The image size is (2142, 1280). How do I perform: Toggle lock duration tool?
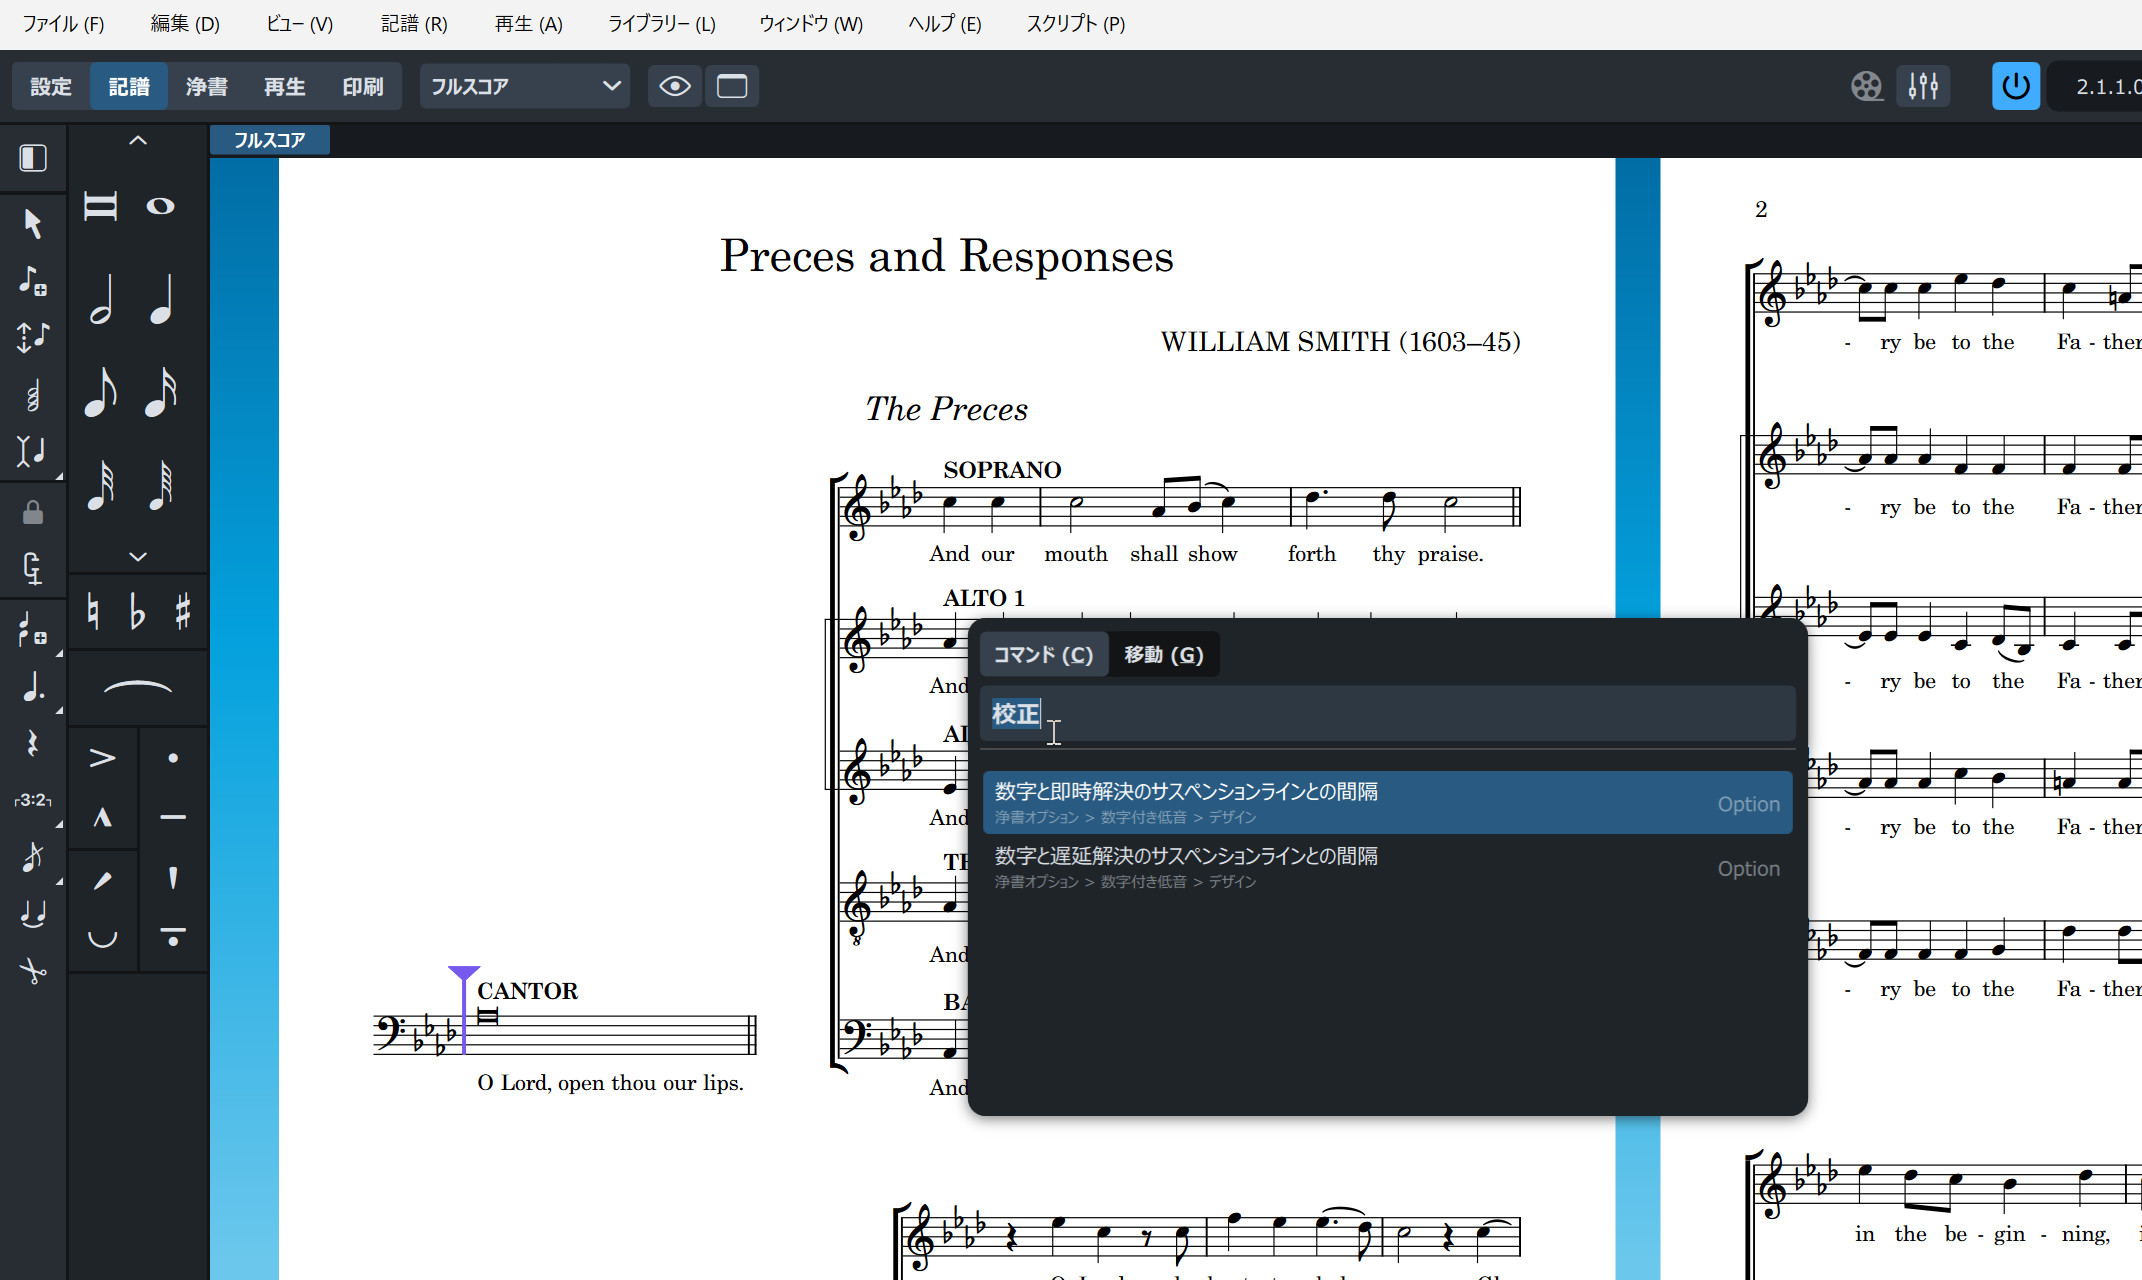point(33,513)
